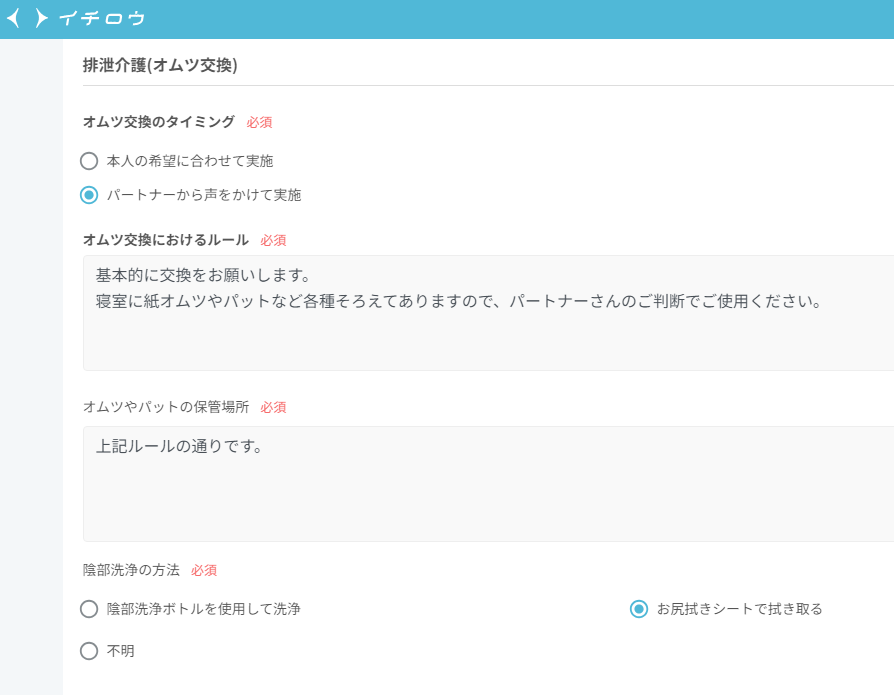Click the オムツ交換におけるルール label
The height and width of the screenshot is (695, 894).
click(166, 240)
